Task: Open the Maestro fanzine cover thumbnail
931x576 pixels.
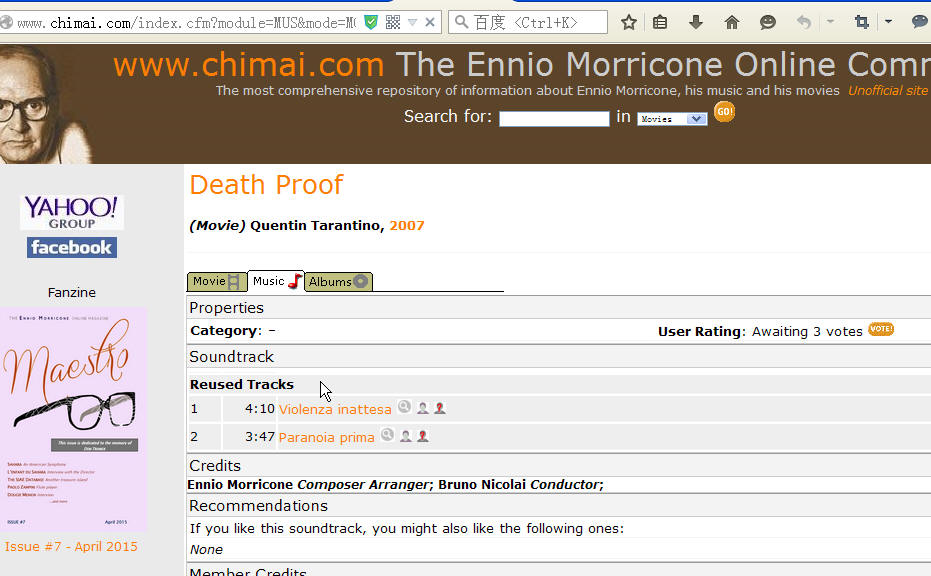Action: tap(73, 419)
